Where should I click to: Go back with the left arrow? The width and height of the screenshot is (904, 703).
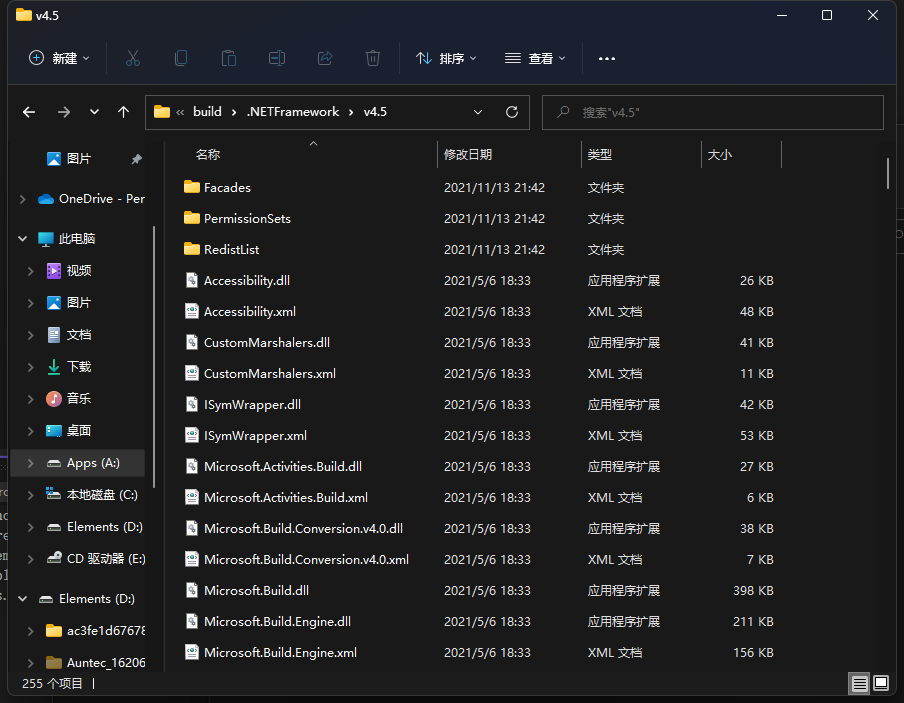(x=29, y=112)
